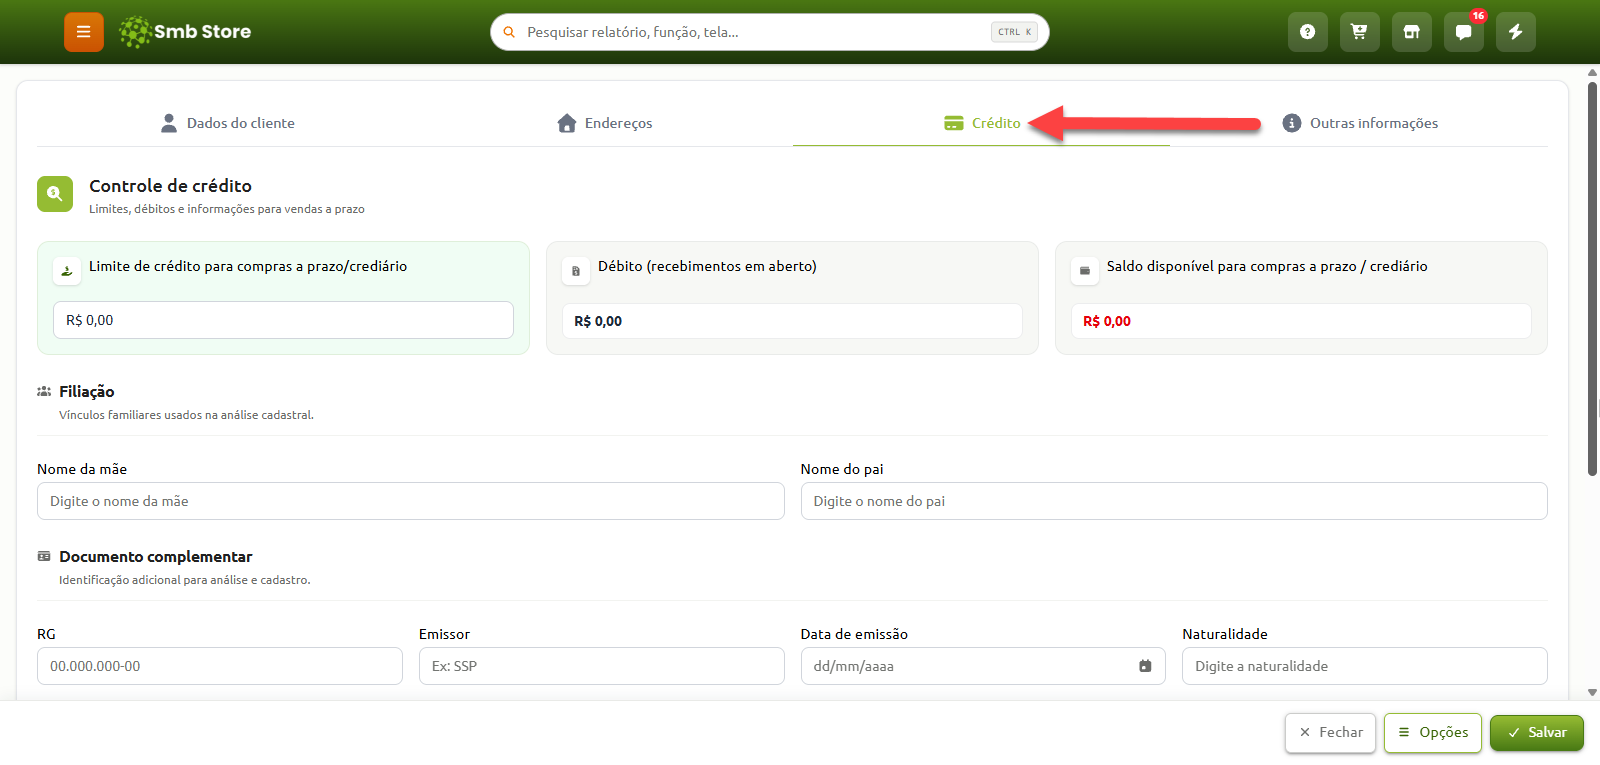Switch to Outras informações tab

click(1360, 123)
